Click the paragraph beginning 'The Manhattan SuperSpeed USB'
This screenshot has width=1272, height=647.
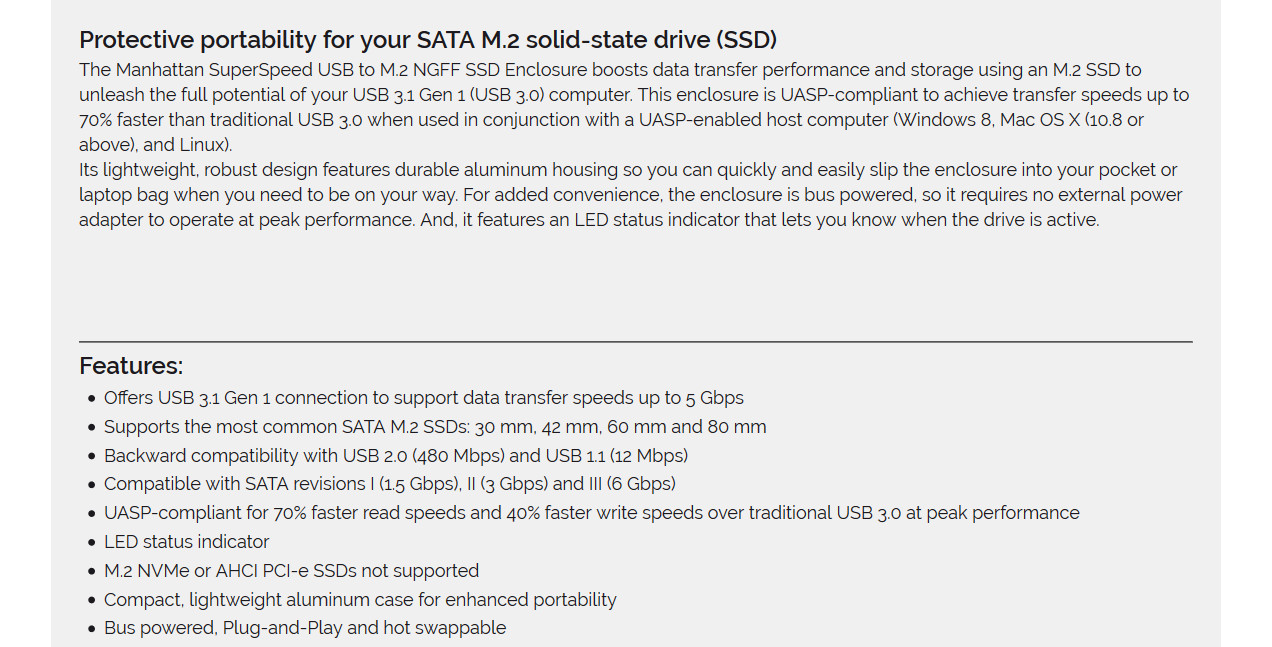tap(634, 107)
